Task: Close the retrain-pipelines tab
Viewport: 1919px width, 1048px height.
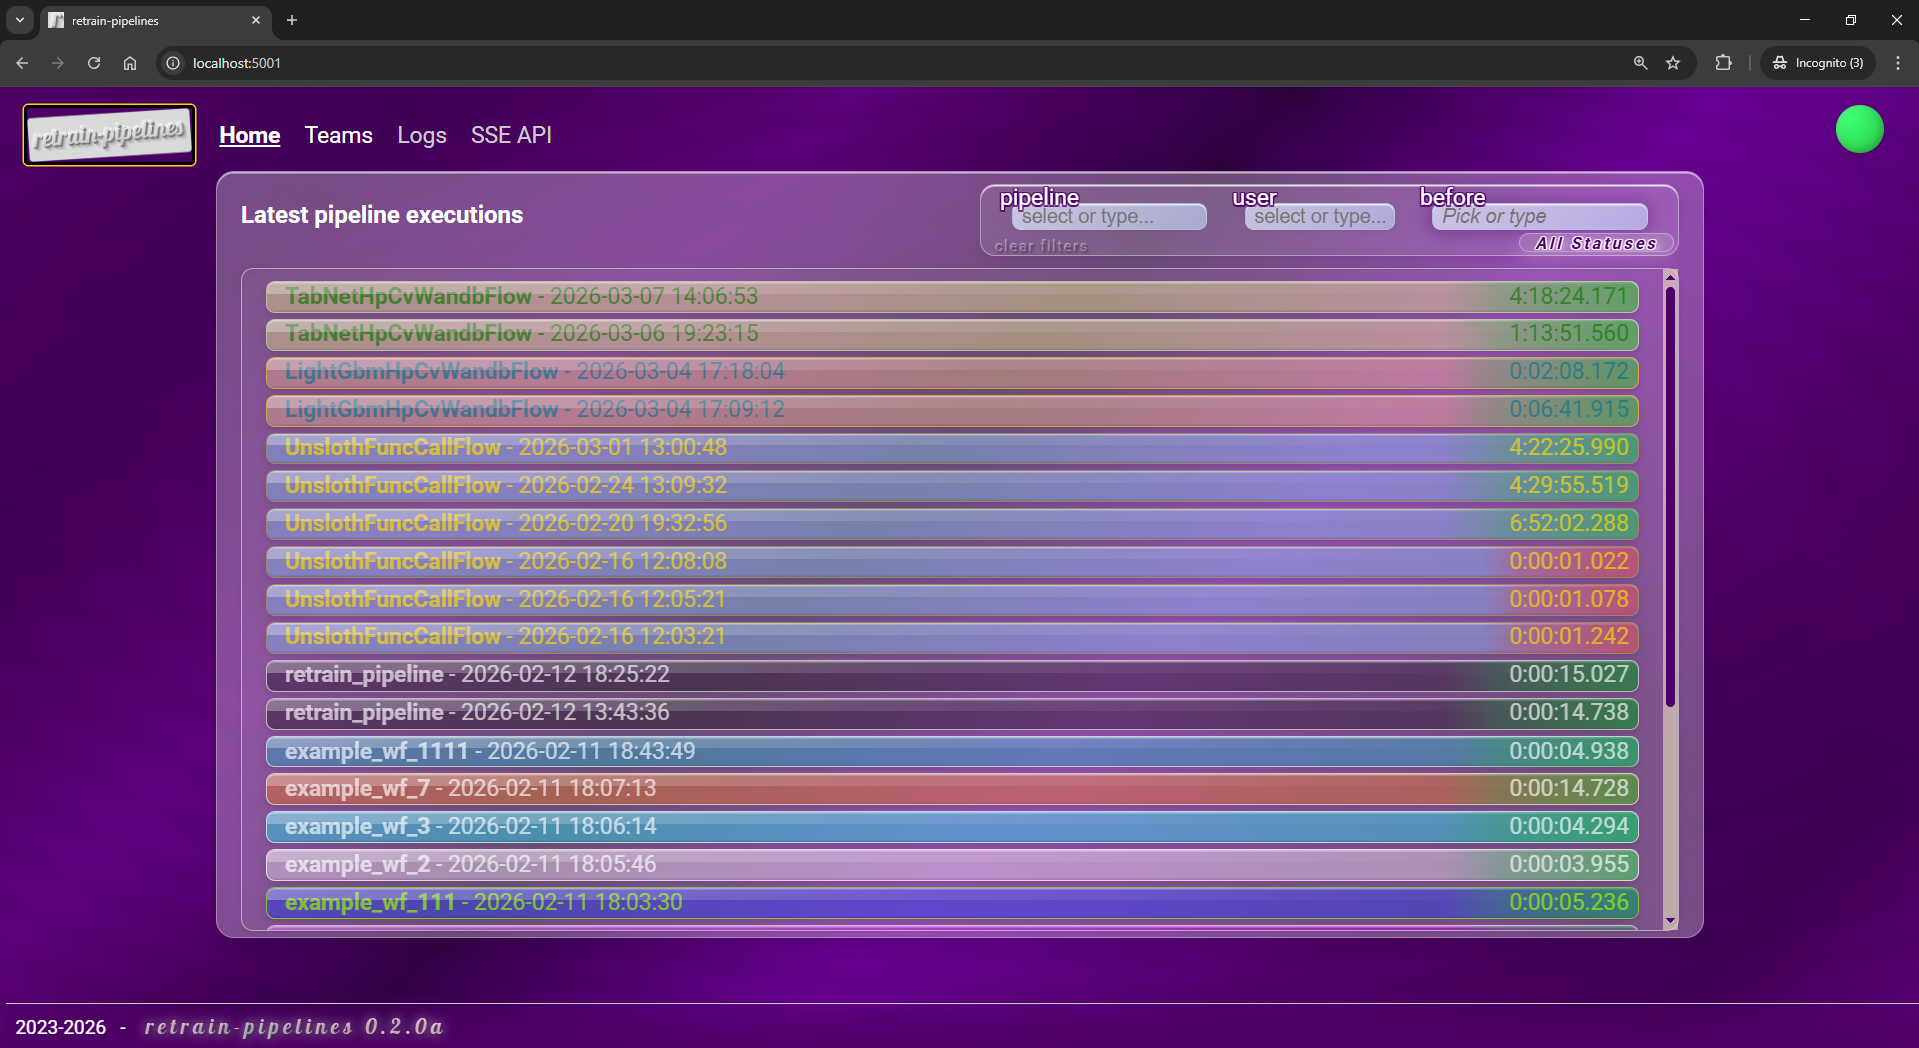Action: pyautogui.click(x=256, y=20)
